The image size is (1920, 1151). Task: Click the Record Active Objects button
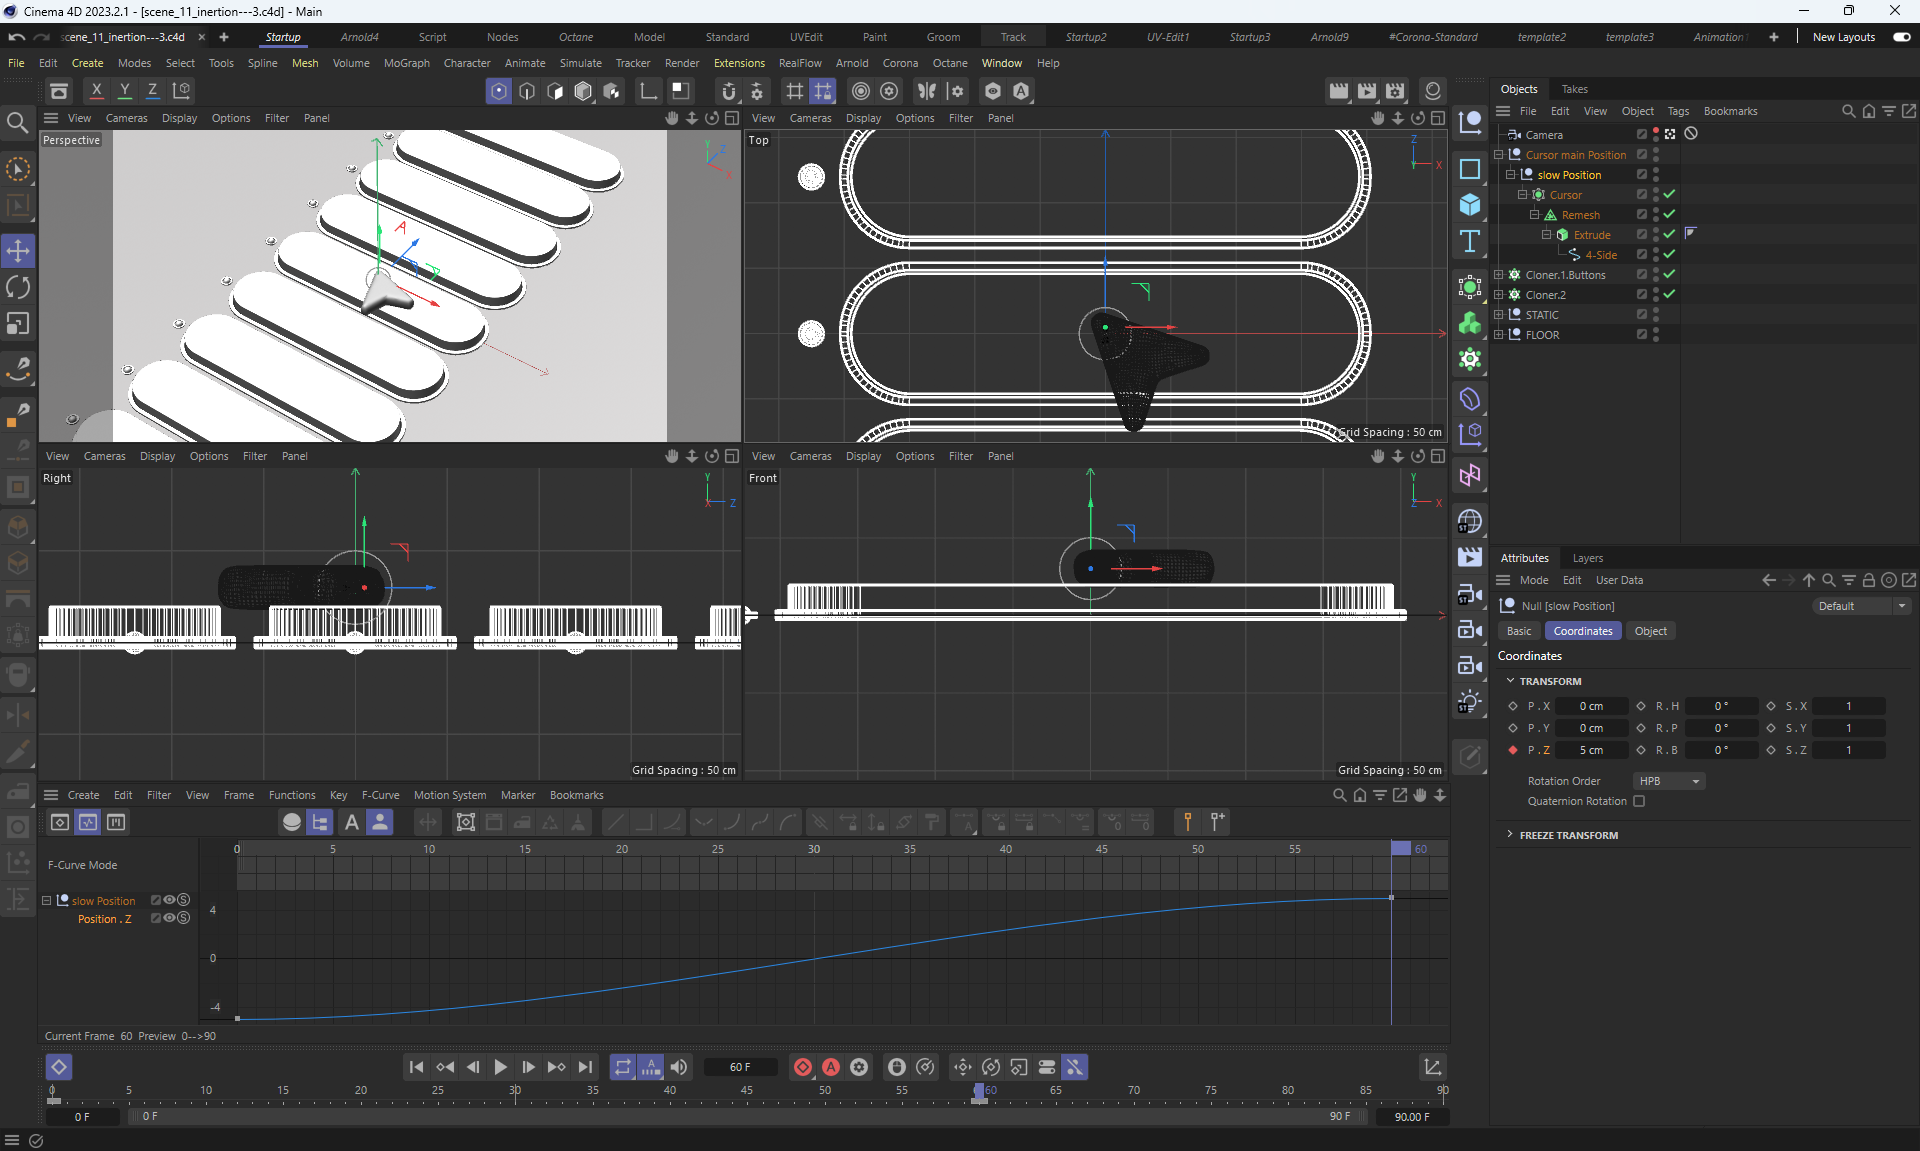click(802, 1067)
